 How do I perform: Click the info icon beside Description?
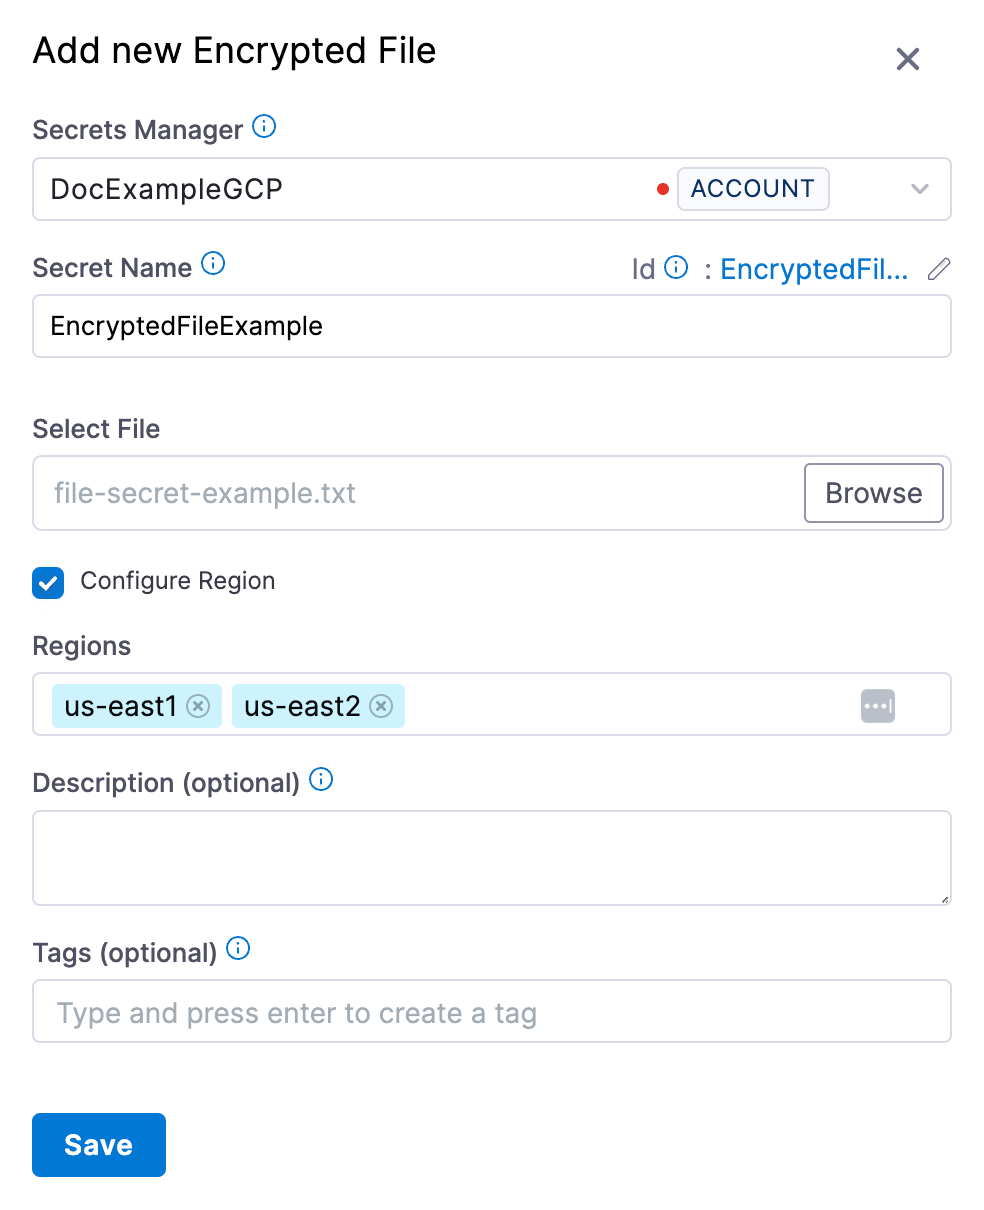pyautogui.click(x=321, y=780)
